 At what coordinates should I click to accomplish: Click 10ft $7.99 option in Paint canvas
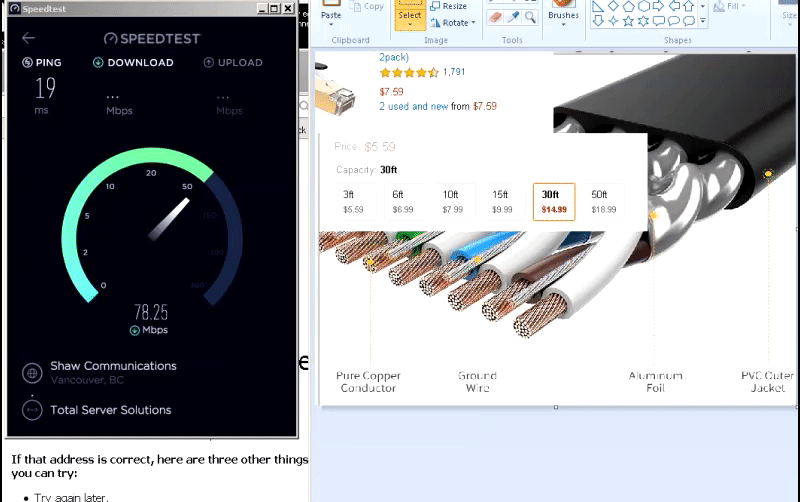(453, 202)
